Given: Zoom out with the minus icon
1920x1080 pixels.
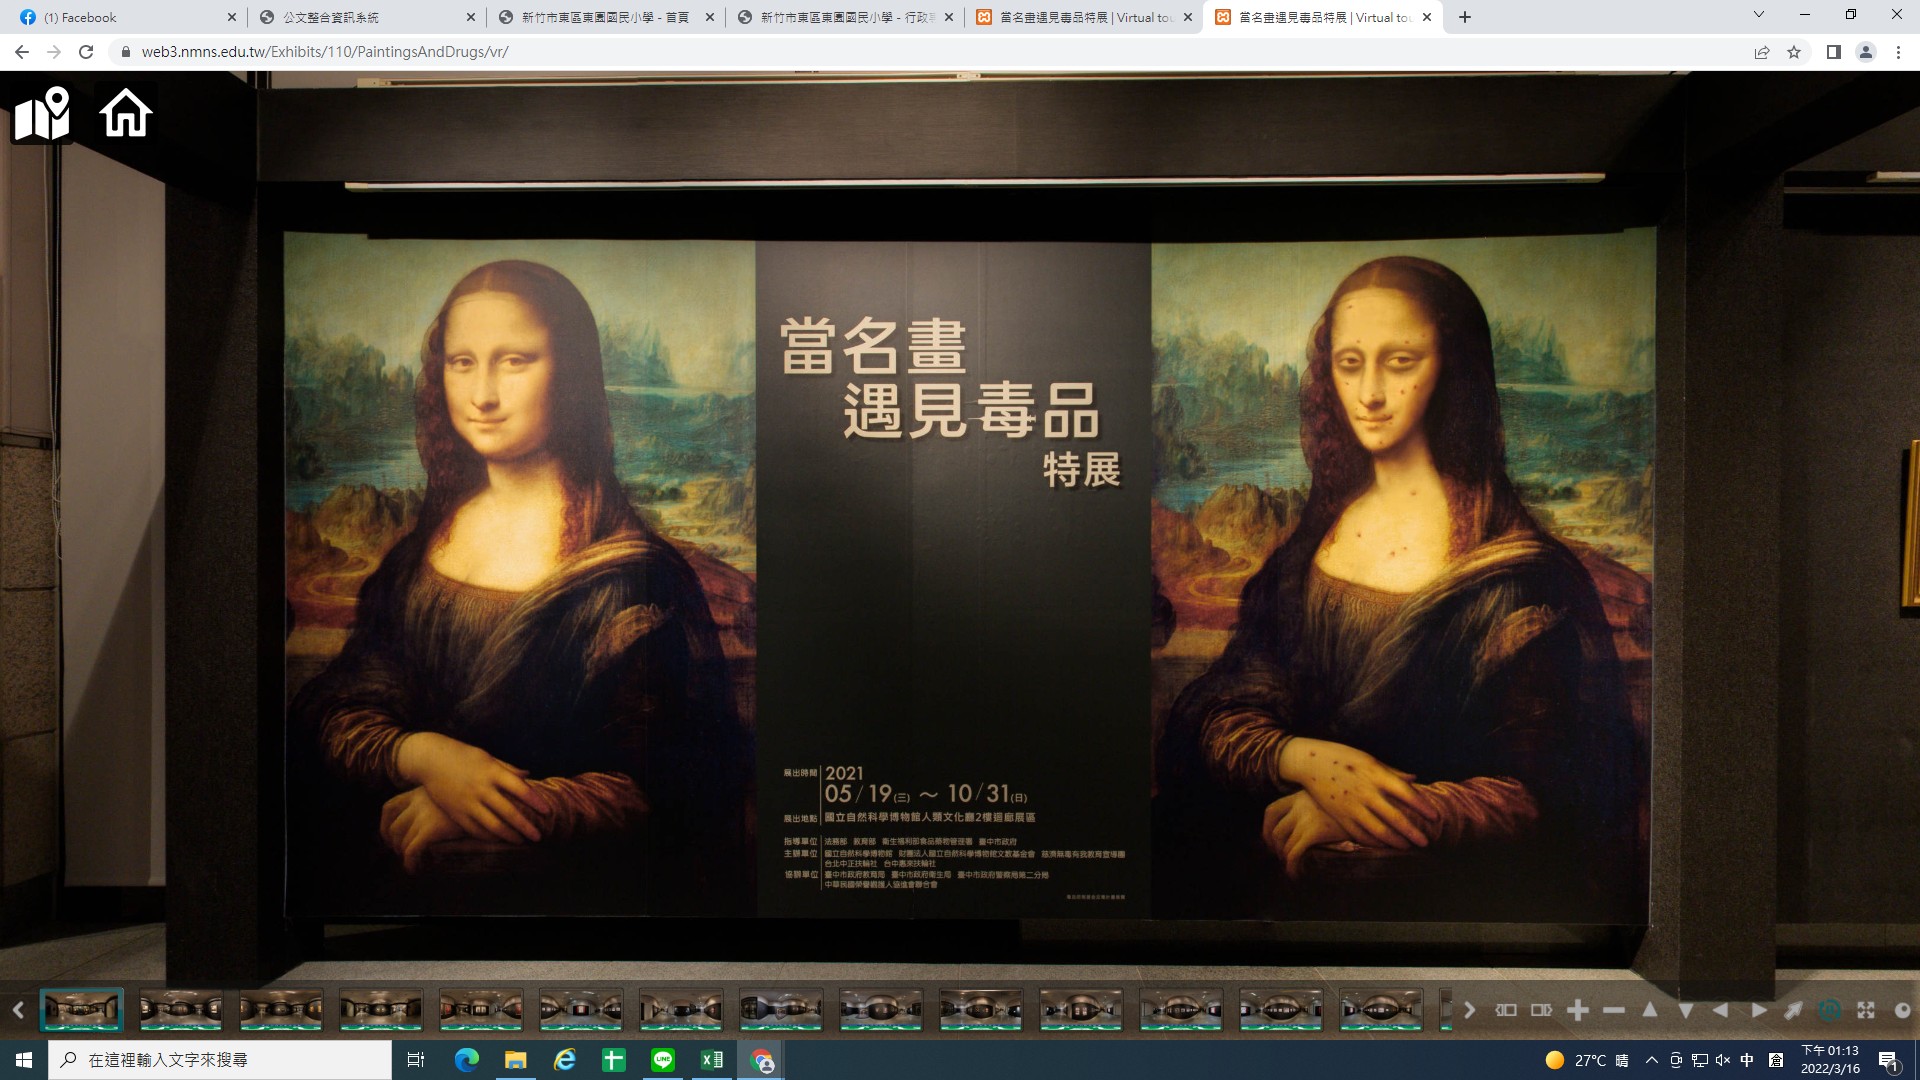Looking at the screenshot, I should tap(1613, 1010).
